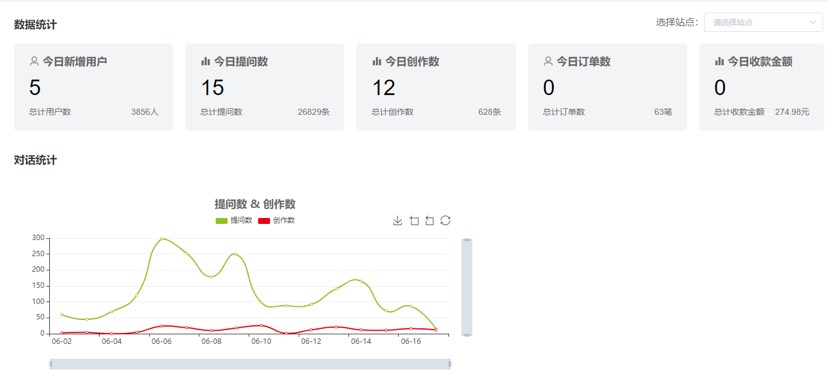
Task: Click the 今日创作数 card title
Action: click(x=412, y=61)
